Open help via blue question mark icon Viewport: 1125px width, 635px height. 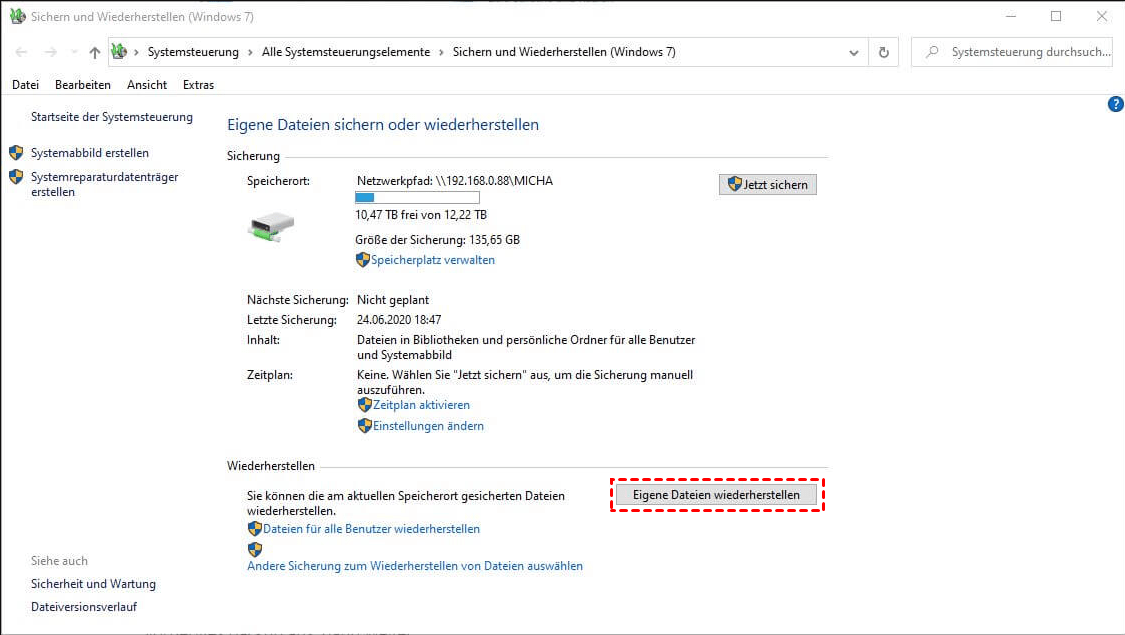coord(1116,104)
